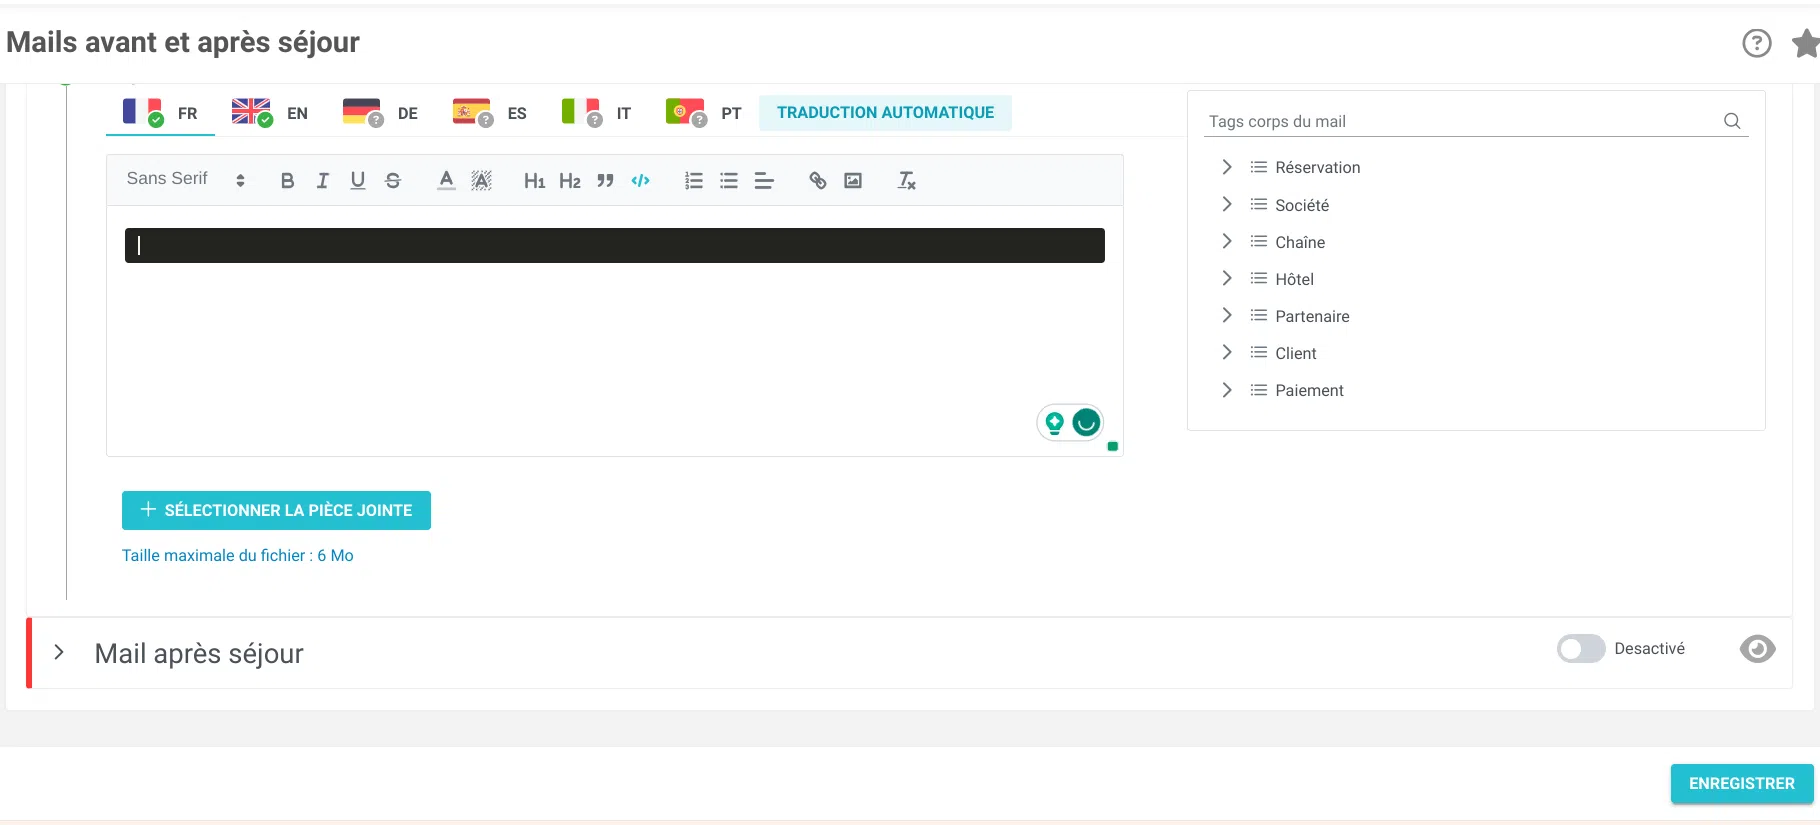This screenshot has width=1820, height=825.
Task: Apply strikethrough formatting
Action: click(x=393, y=181)
